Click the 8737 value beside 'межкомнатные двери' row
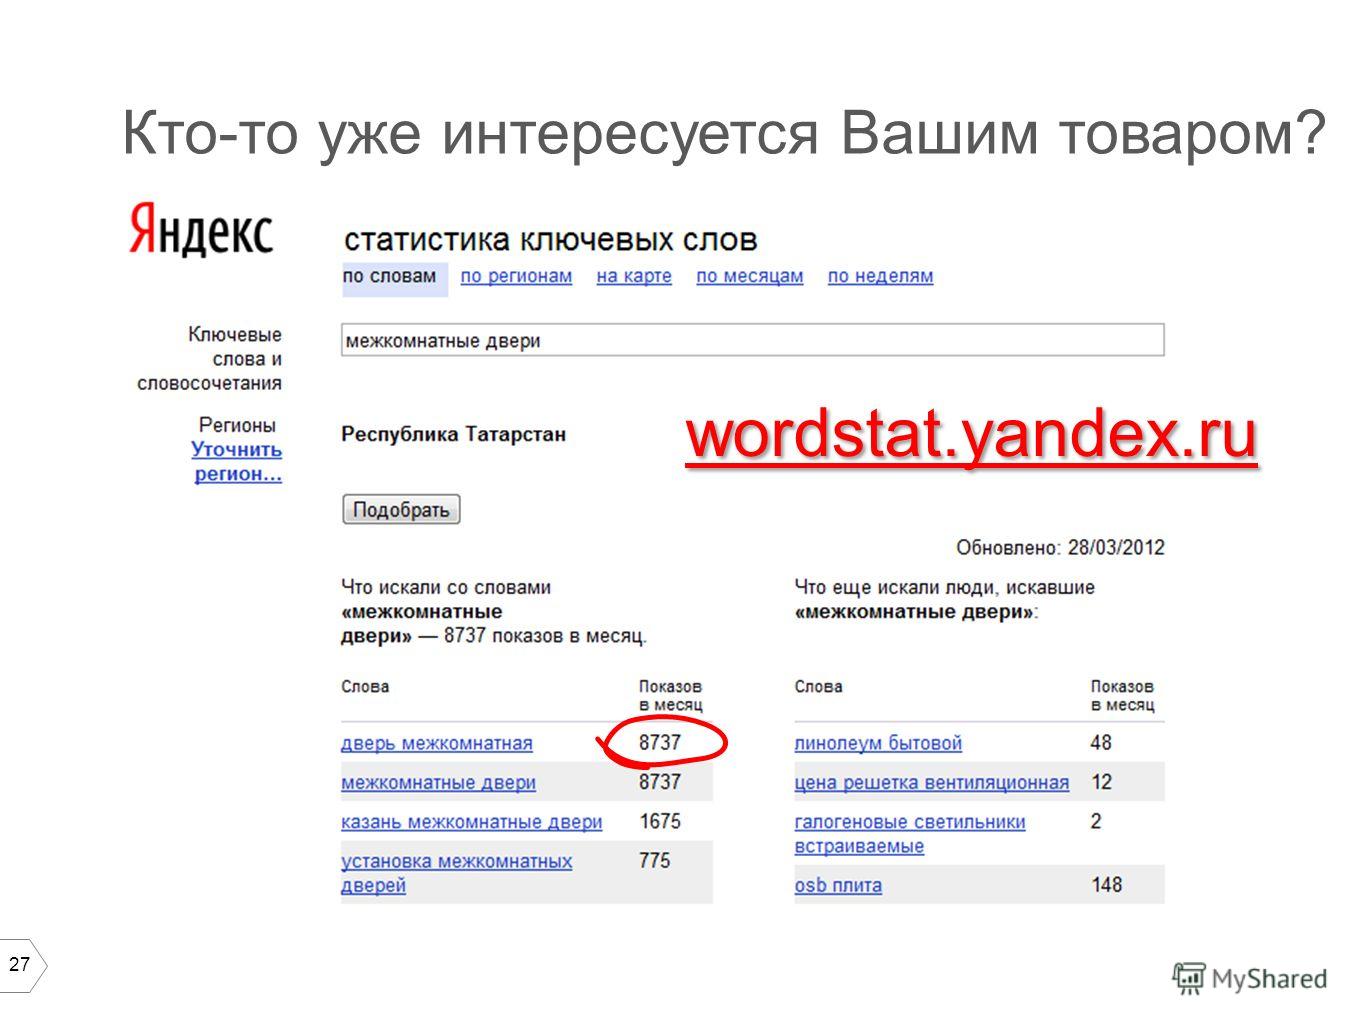The image size is (1365, 1024). click(660, 782)
